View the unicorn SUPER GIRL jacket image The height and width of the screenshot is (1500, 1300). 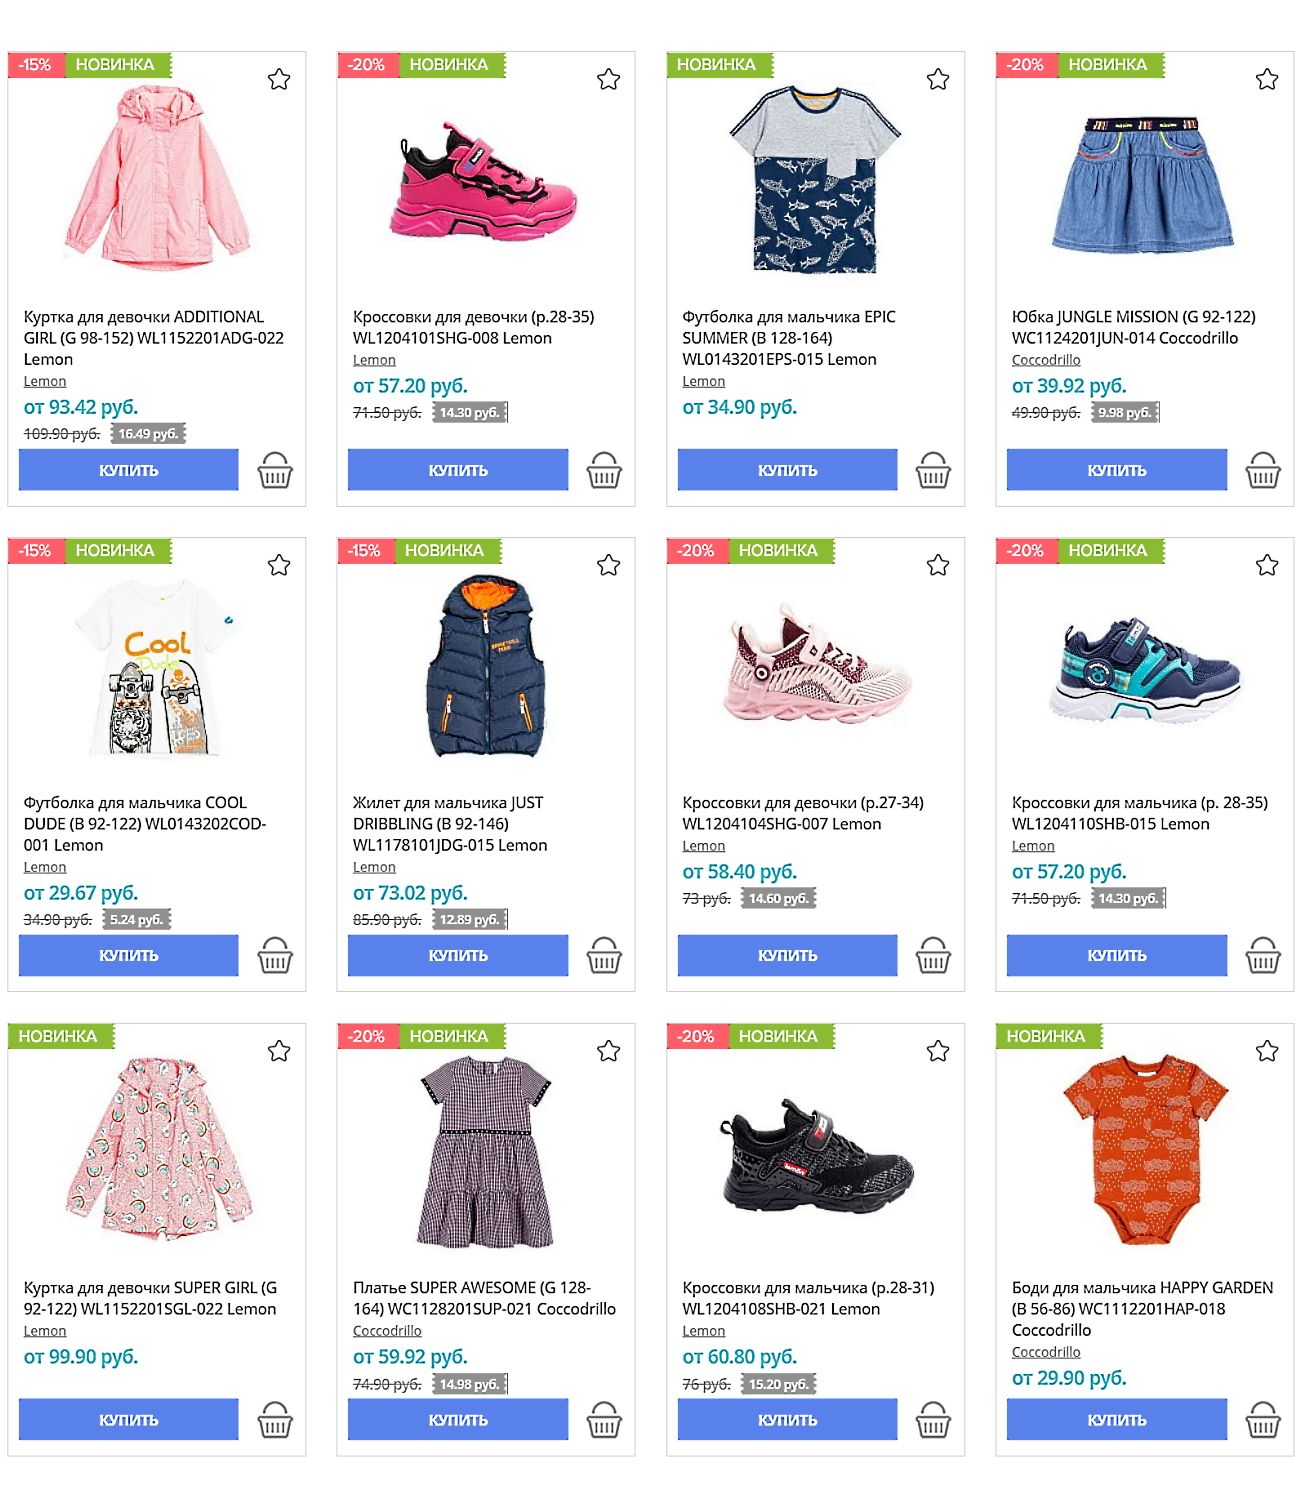(x=157, y=1149)
